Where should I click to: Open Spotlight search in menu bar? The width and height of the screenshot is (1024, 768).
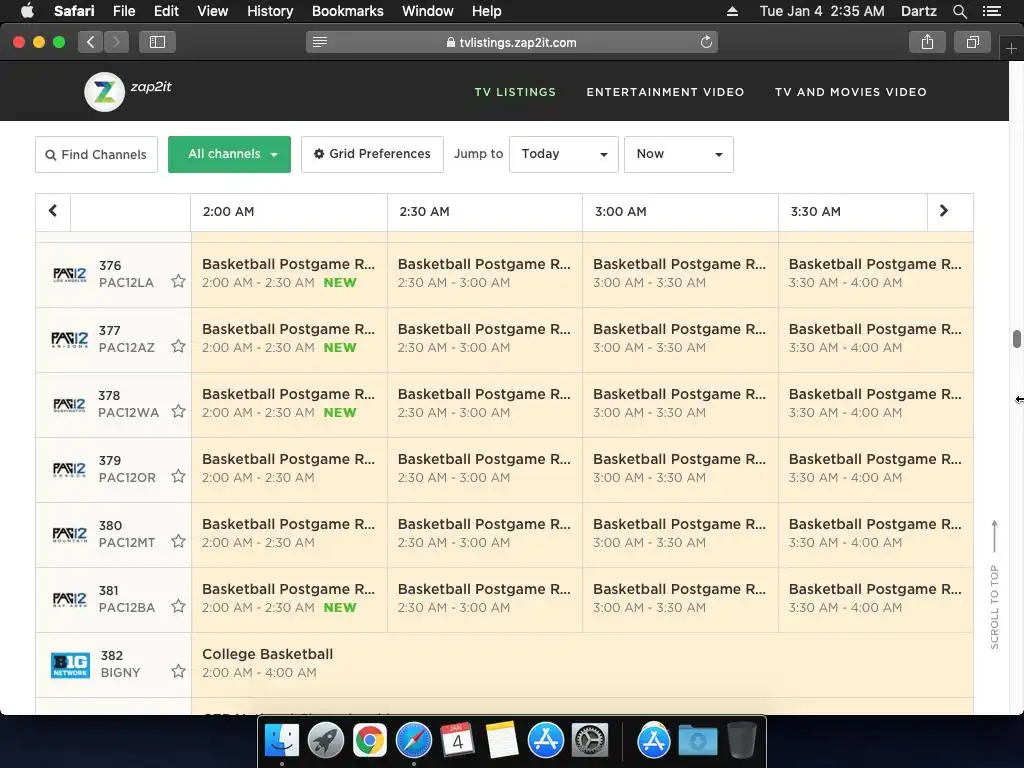click(959, 11)
